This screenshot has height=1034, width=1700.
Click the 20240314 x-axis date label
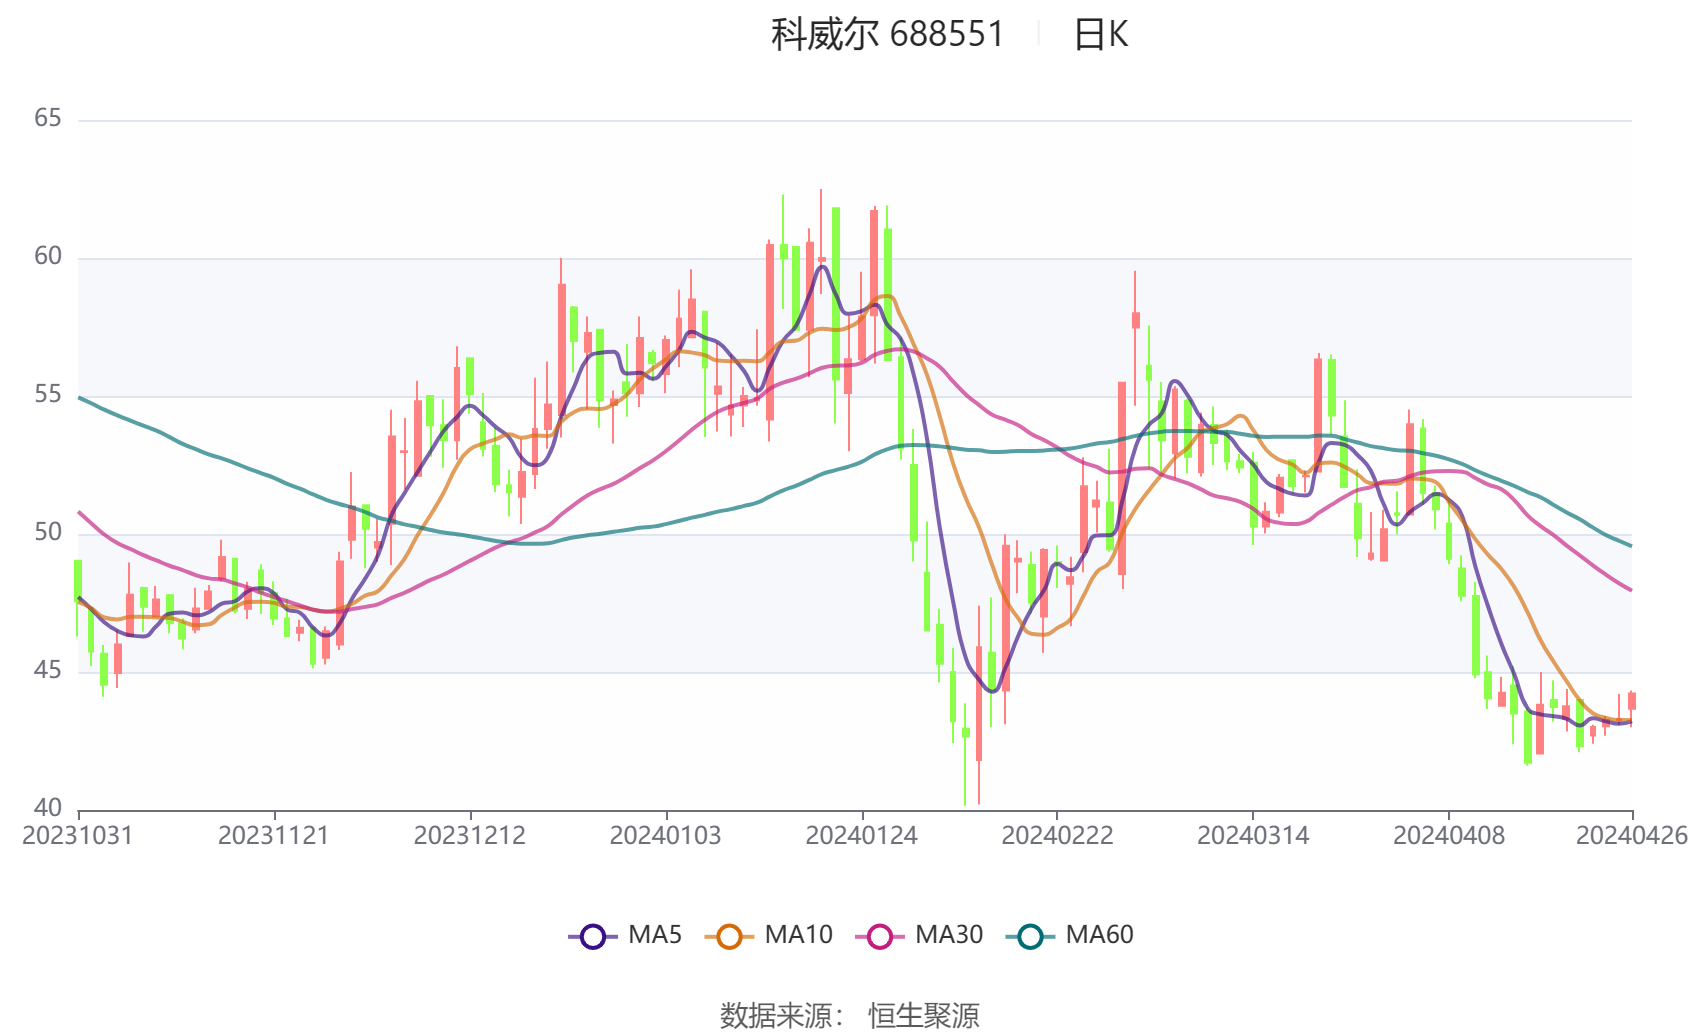[x=1253, y=836]
